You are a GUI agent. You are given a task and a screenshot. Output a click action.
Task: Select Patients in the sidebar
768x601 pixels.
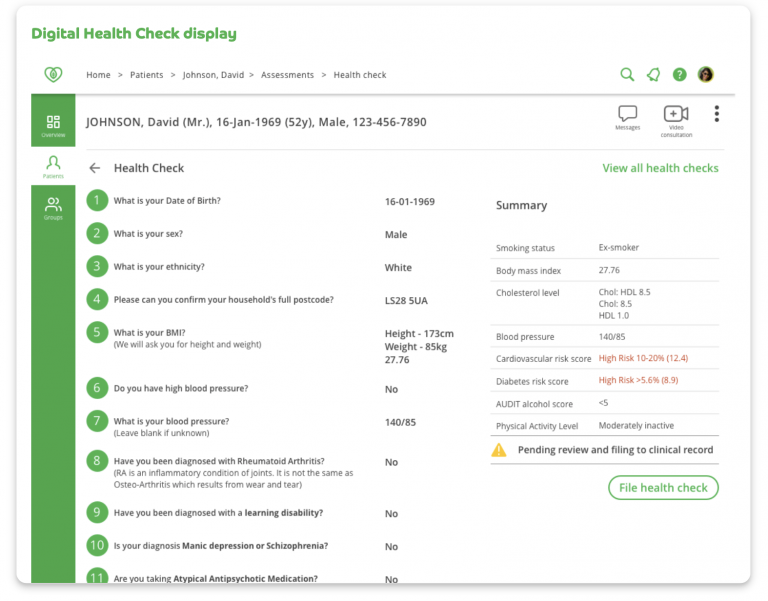[53, 165]
